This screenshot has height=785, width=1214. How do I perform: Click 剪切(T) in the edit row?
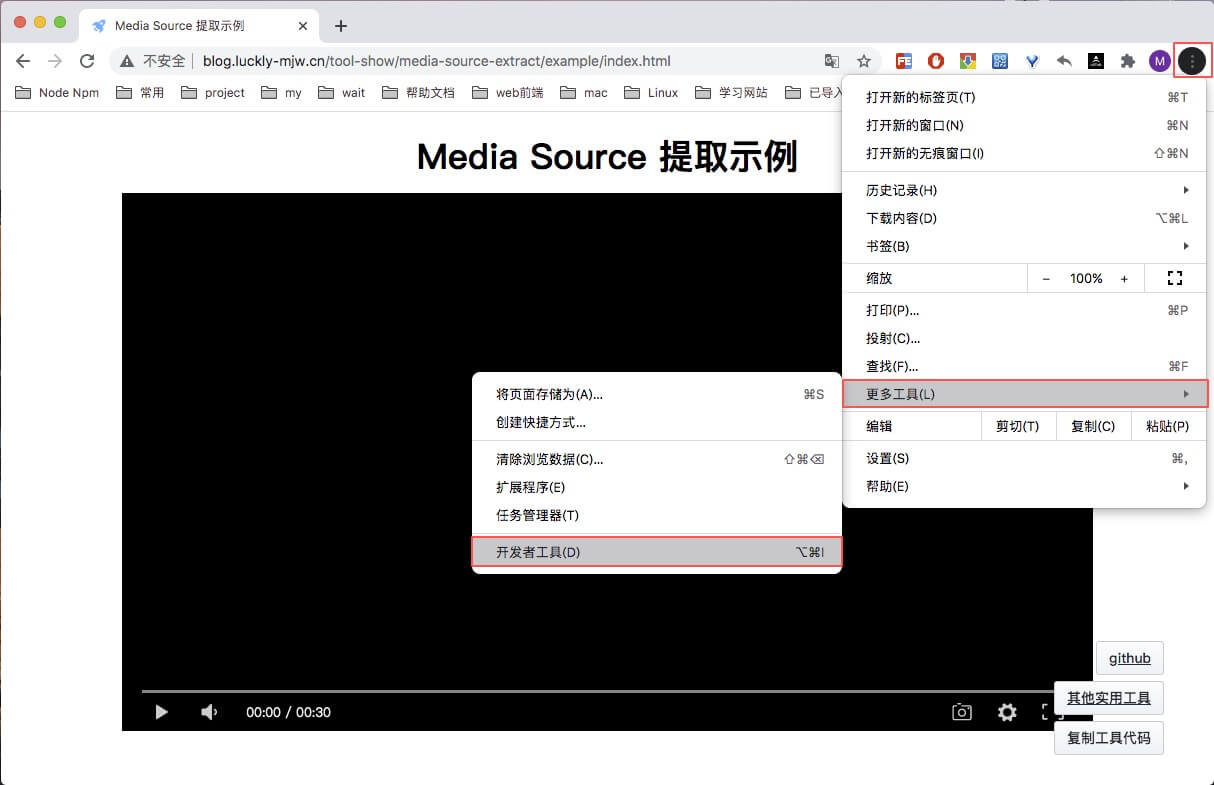[1018, 426]
